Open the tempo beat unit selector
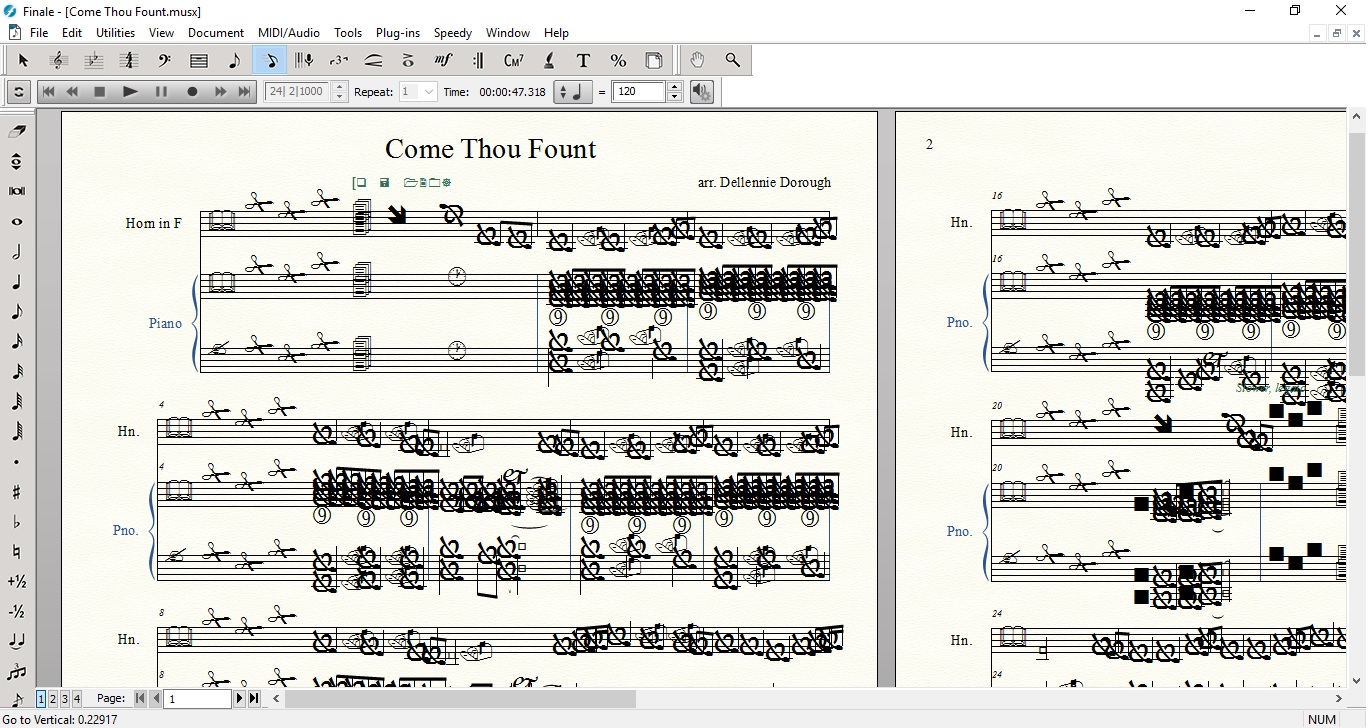Image resolution: width=1370 pixels, height=728 pixels. (x=573, y=92)
